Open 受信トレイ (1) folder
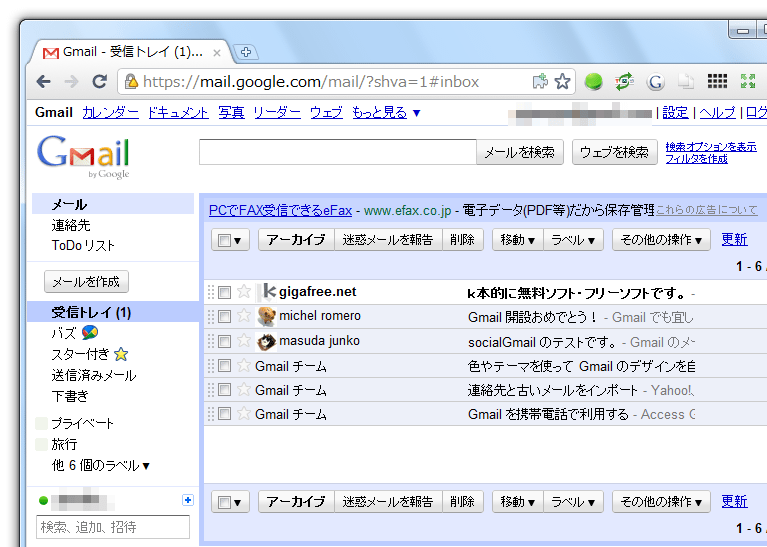Viewport: 767px width, 547px height. pyautogui.click(x=91, y=312)
